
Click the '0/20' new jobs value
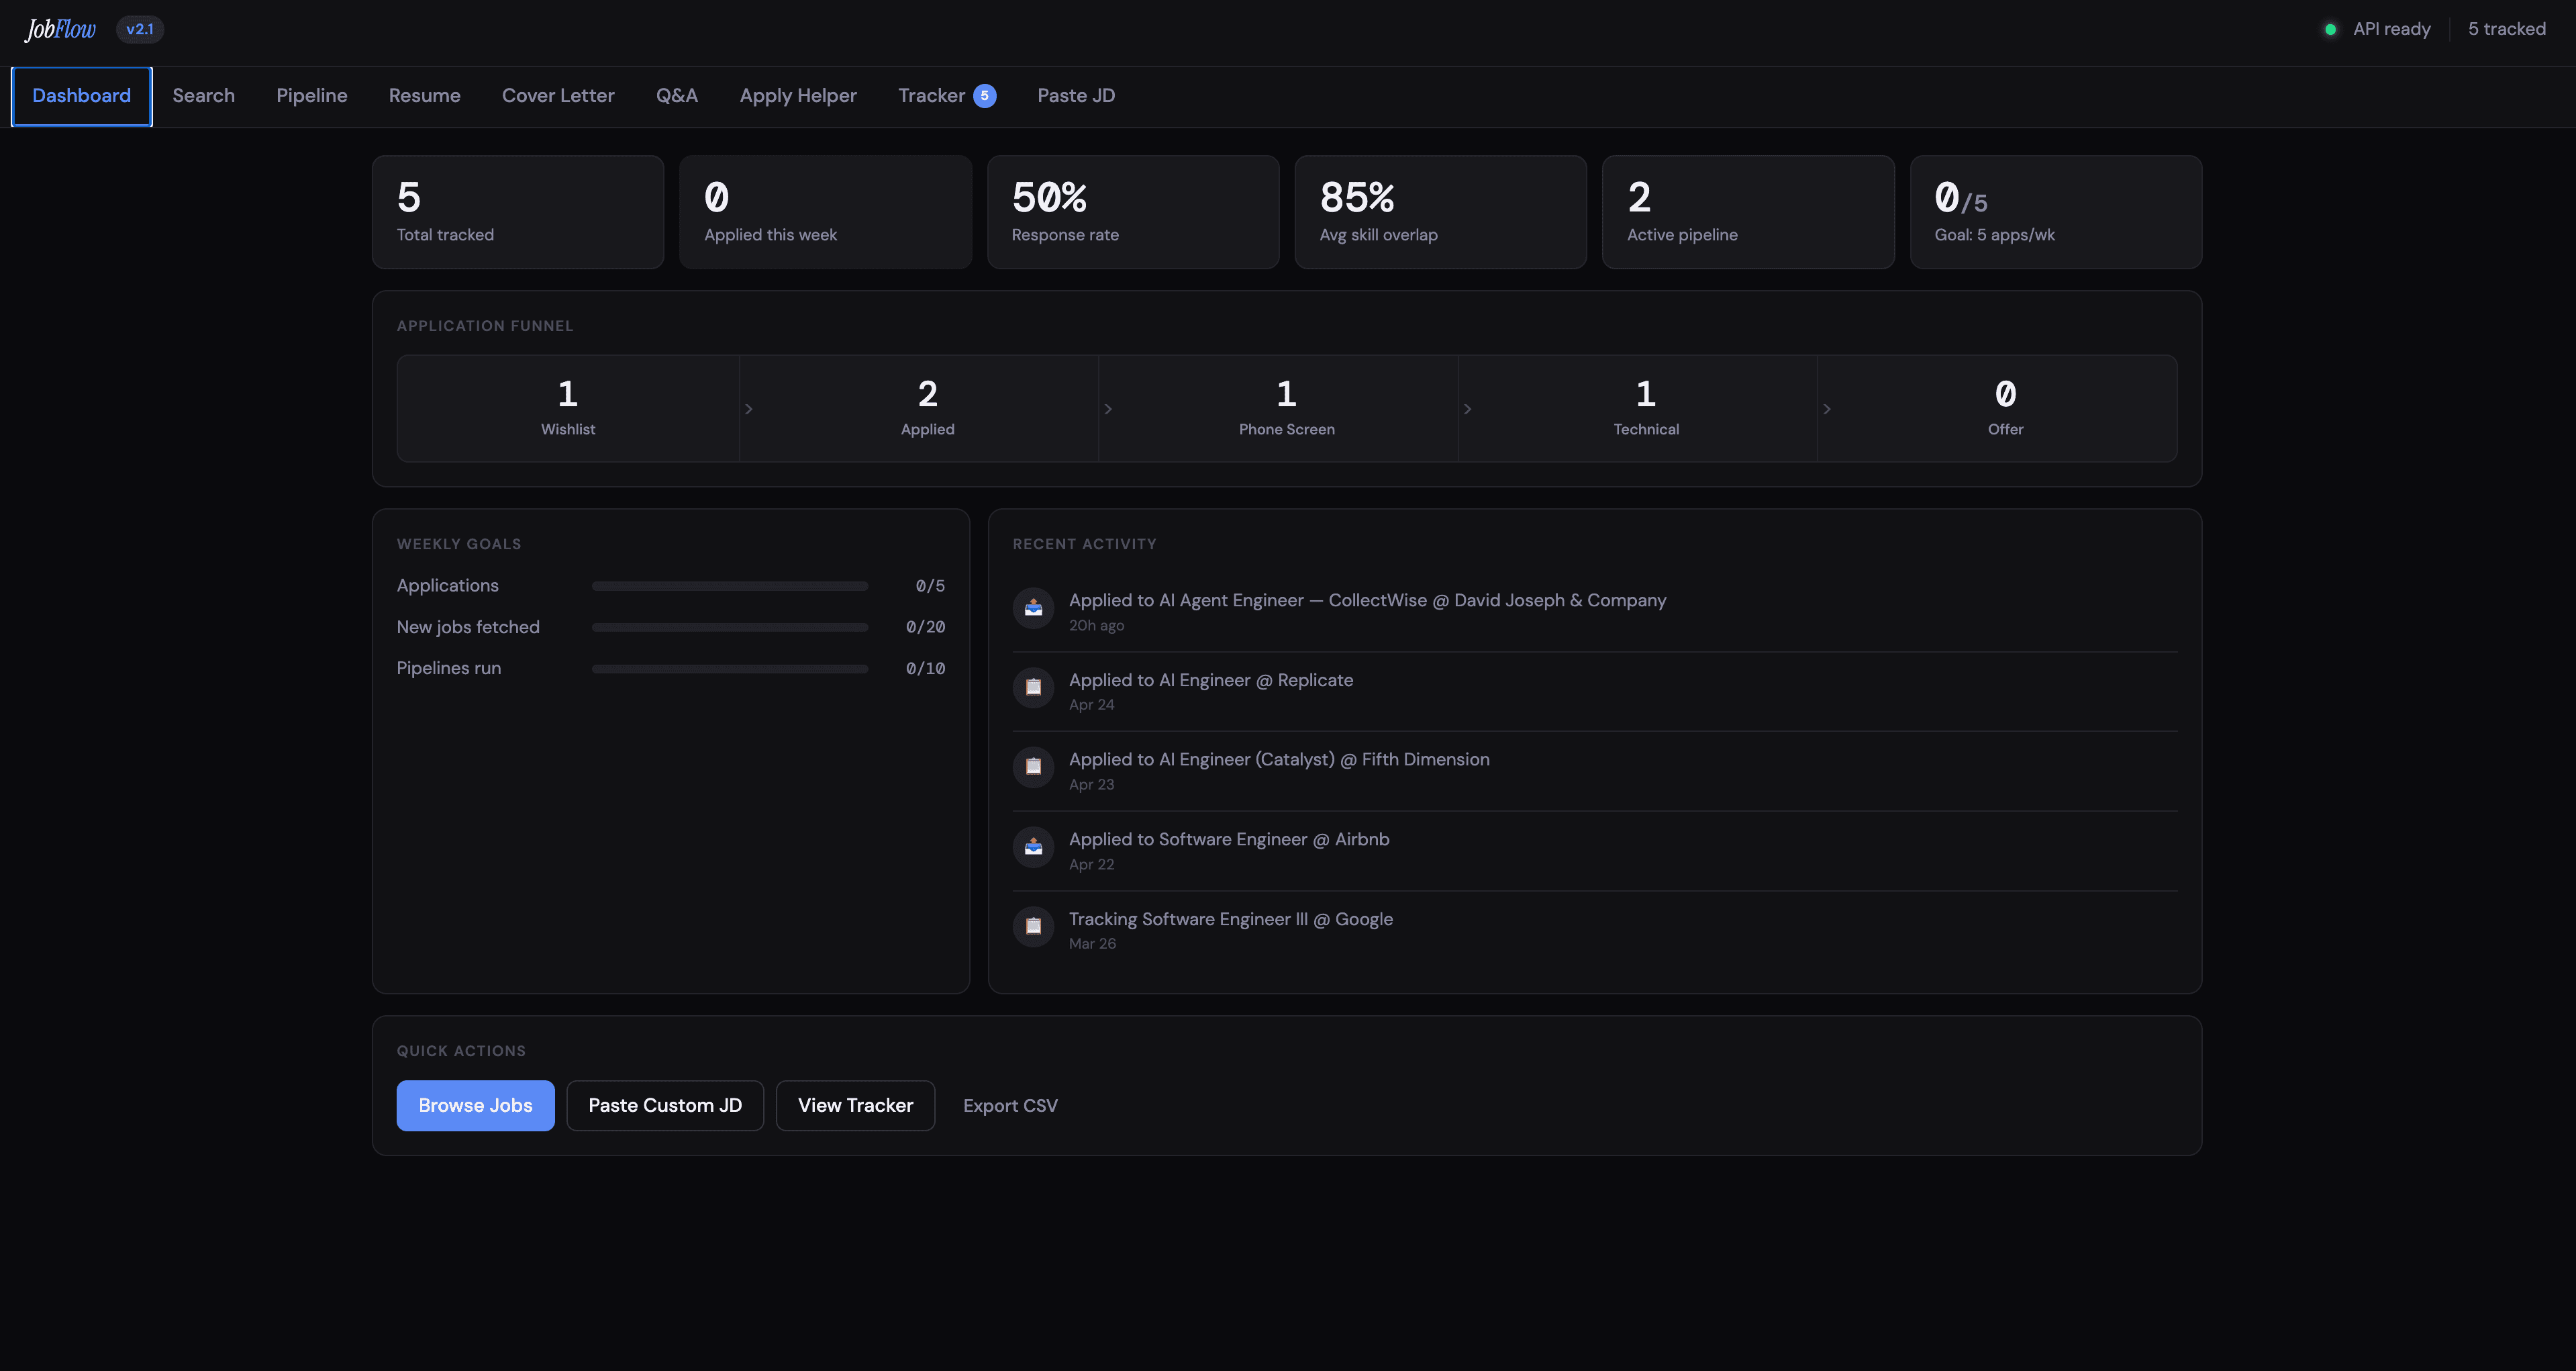point(925,627)
